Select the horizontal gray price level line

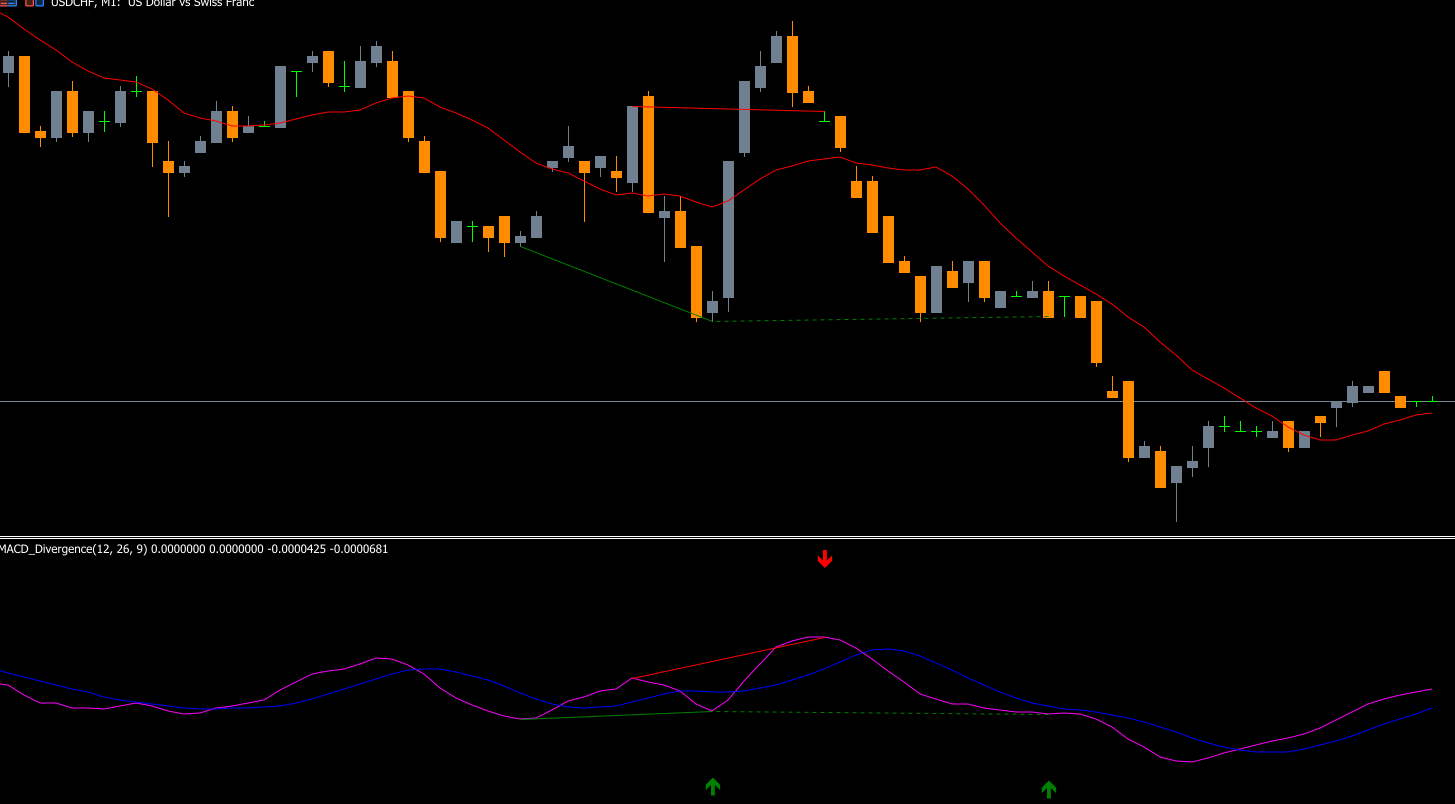(x=600, y=401)
